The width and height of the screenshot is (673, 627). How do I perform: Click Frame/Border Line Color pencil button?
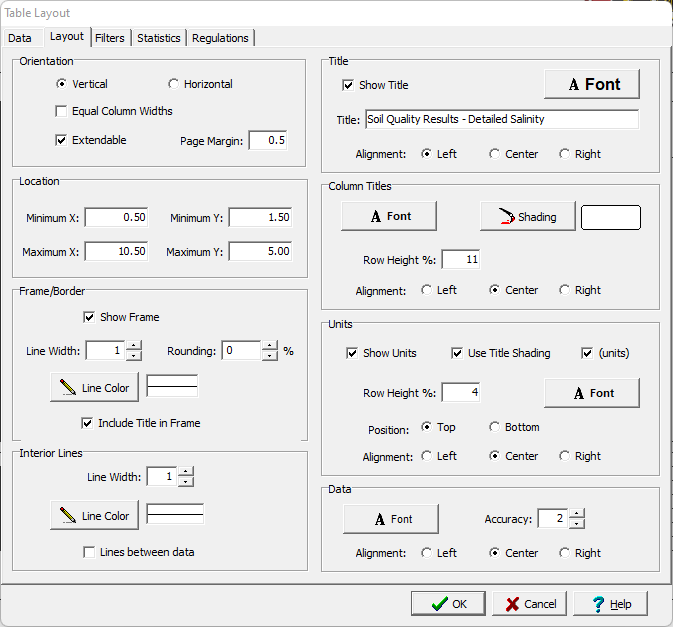[94, 387]
